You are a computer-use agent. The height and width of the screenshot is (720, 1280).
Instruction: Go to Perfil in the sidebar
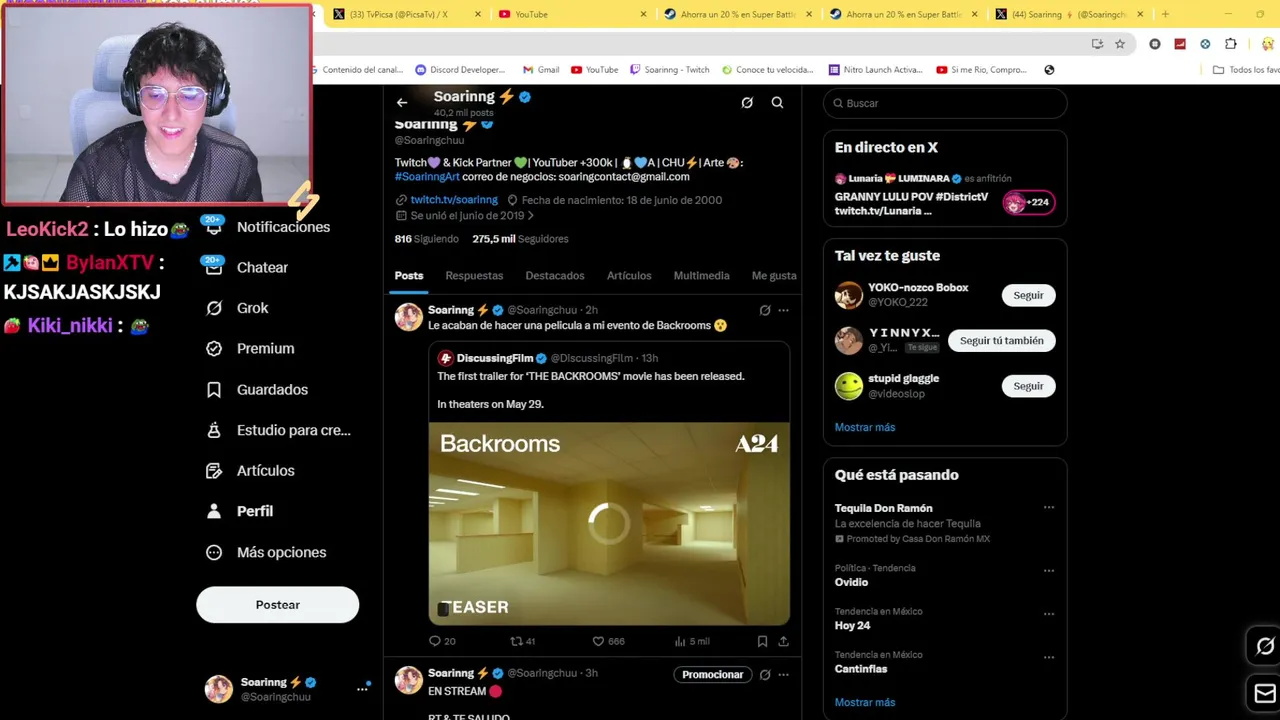tap(239, 511)
